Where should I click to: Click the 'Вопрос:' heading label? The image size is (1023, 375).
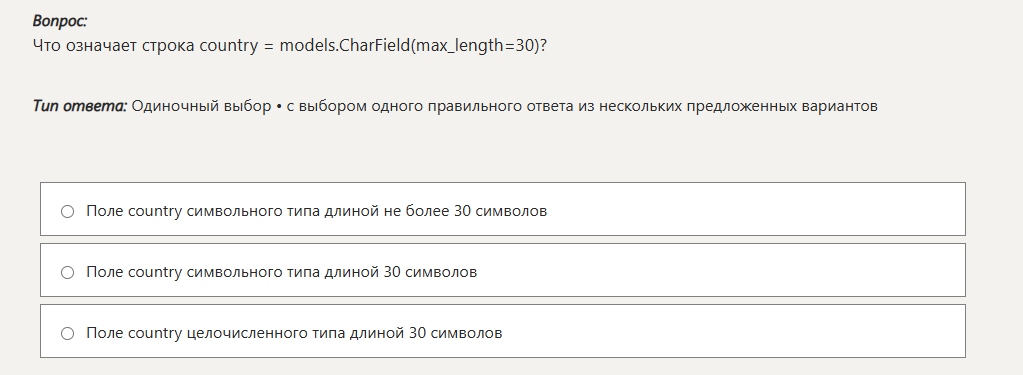[x=60, y=22]
